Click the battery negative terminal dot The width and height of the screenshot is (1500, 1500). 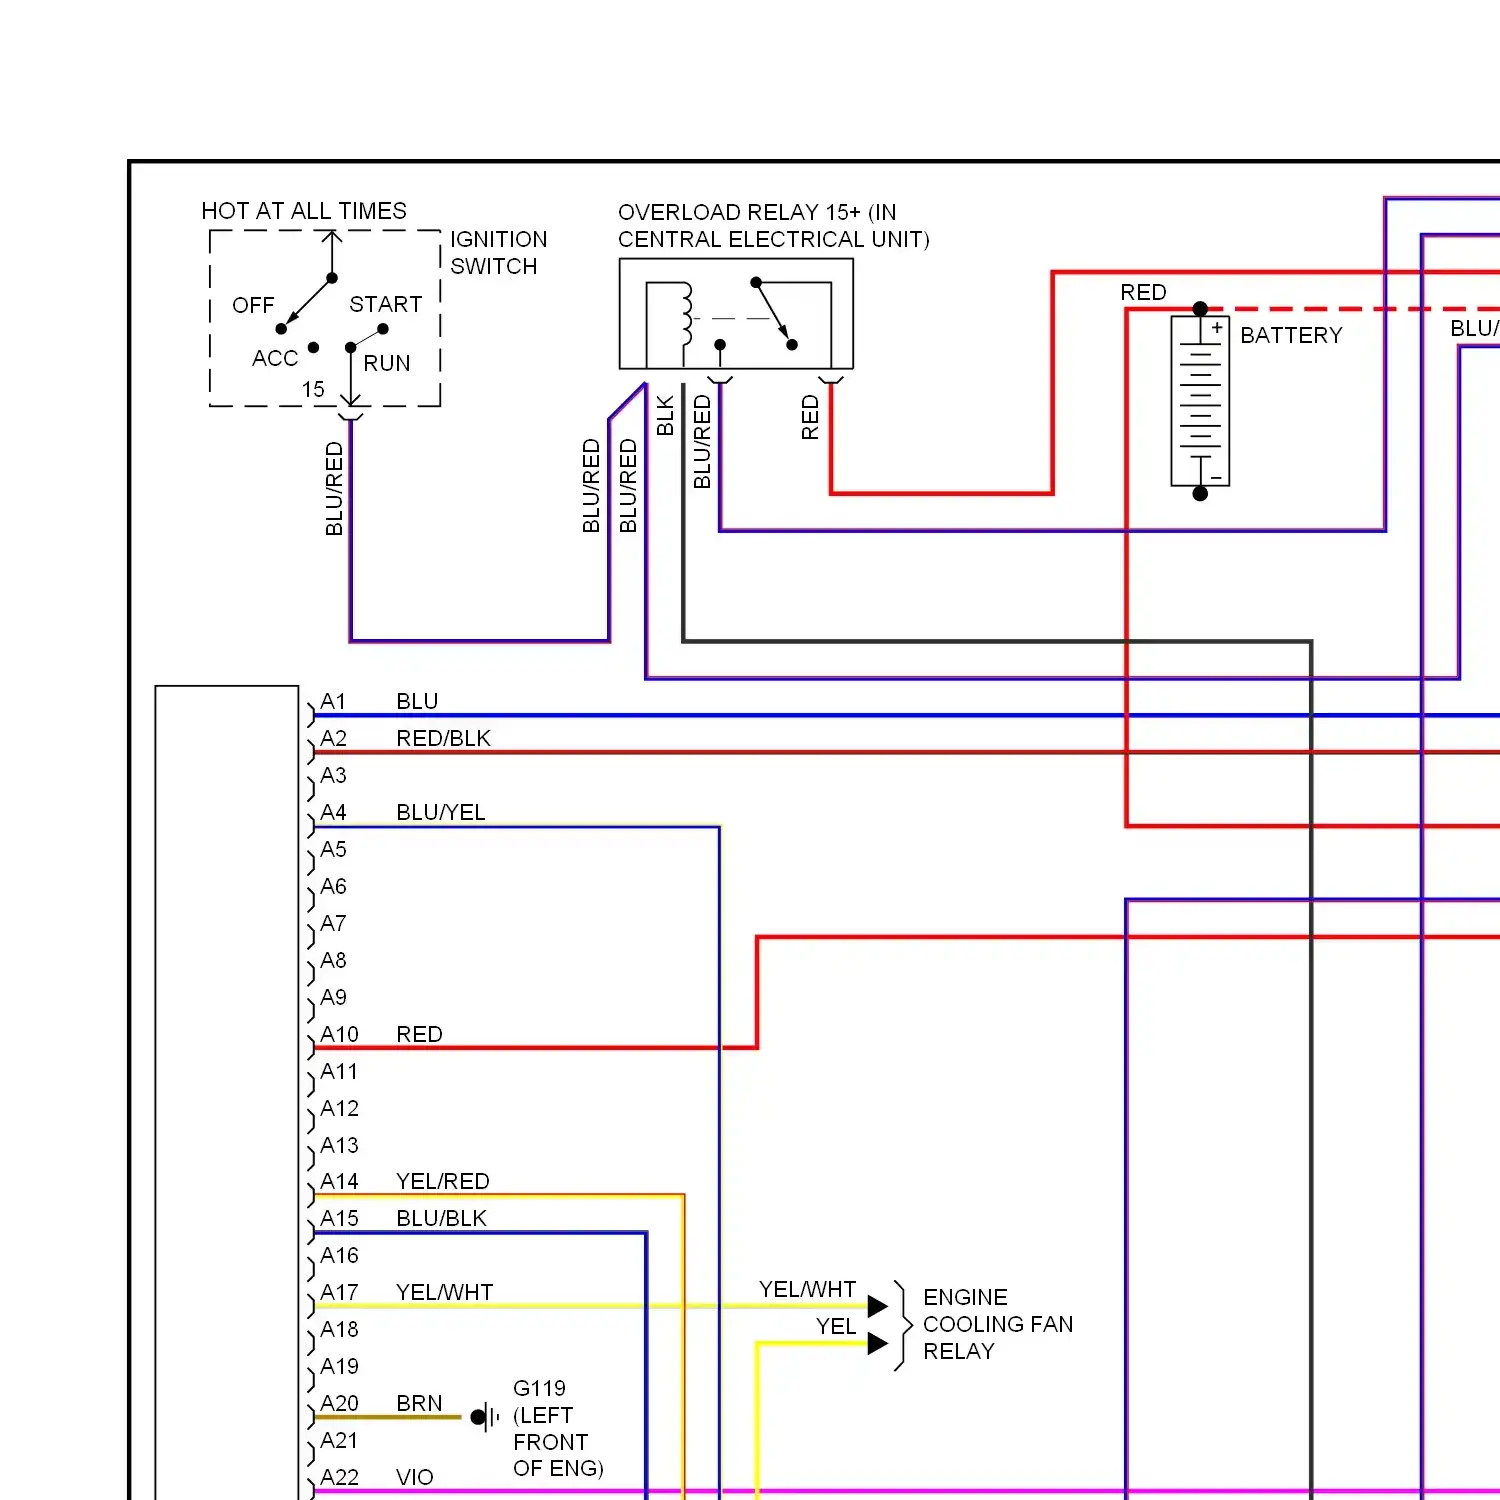pos(1200,493)
